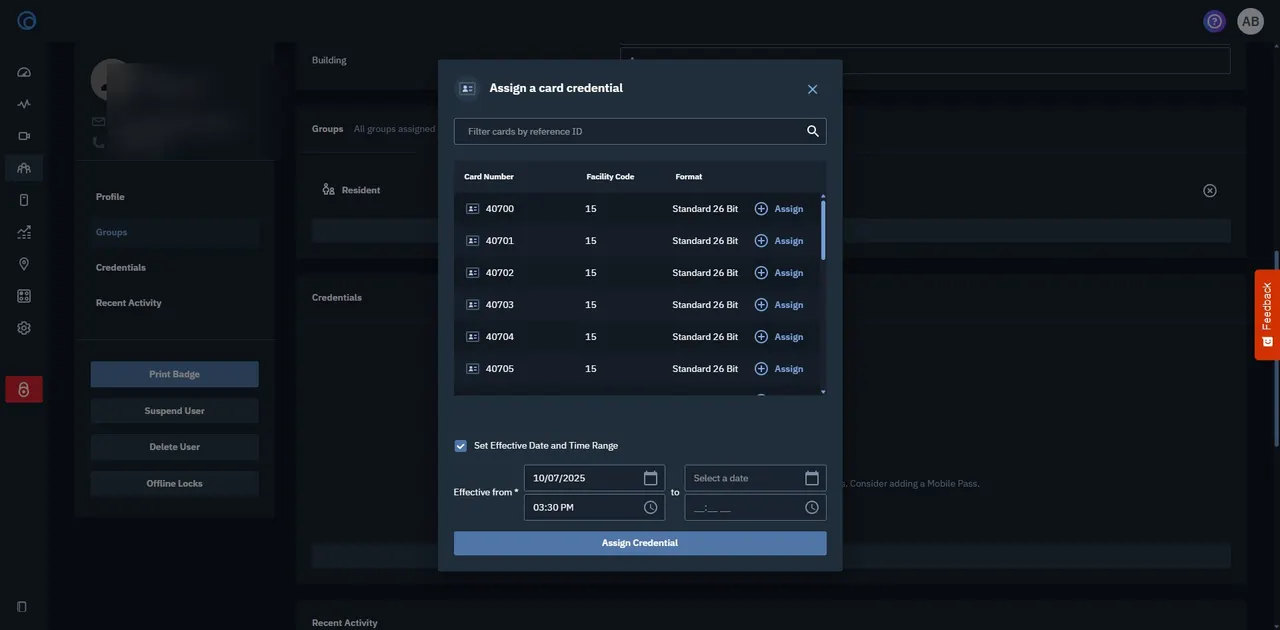1280x630 pixels.
Task: Assign card number 40704
Action: tap(779, 337)
